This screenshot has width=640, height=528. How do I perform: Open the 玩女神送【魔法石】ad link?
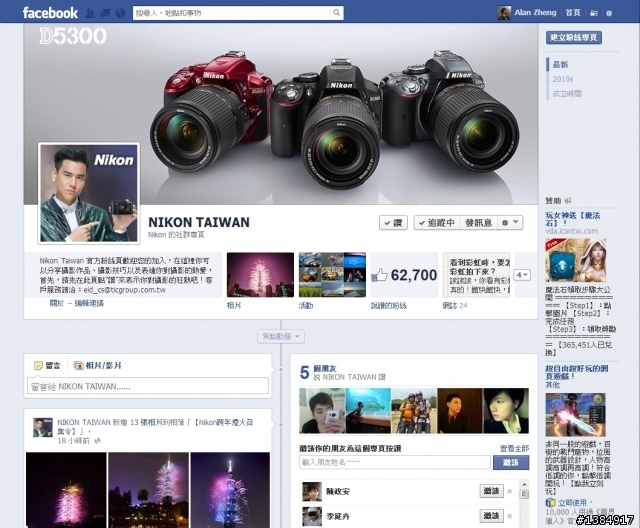click(573, 219)
